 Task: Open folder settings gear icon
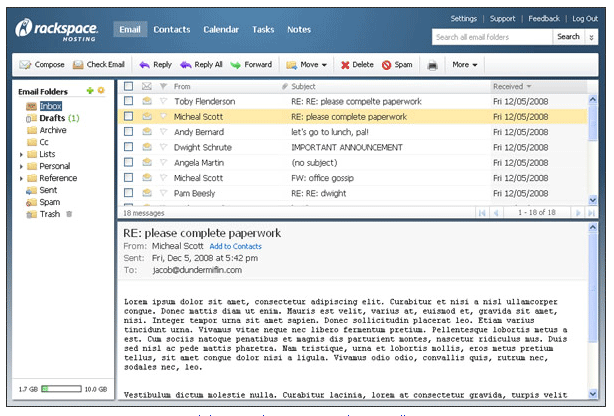pos(101,90)
